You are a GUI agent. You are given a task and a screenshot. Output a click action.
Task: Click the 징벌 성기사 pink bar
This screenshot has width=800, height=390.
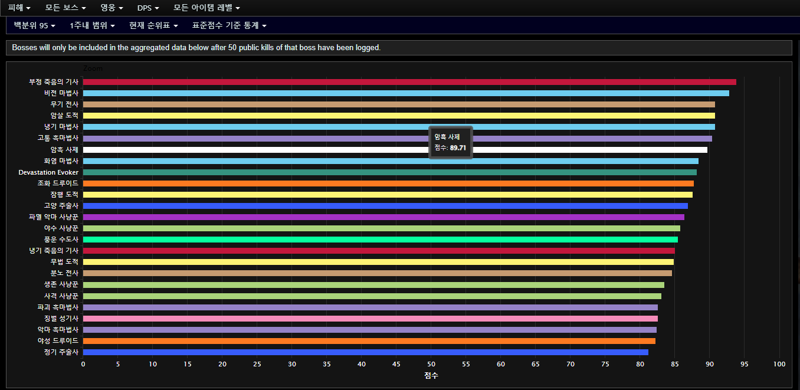tap(370, 319)
